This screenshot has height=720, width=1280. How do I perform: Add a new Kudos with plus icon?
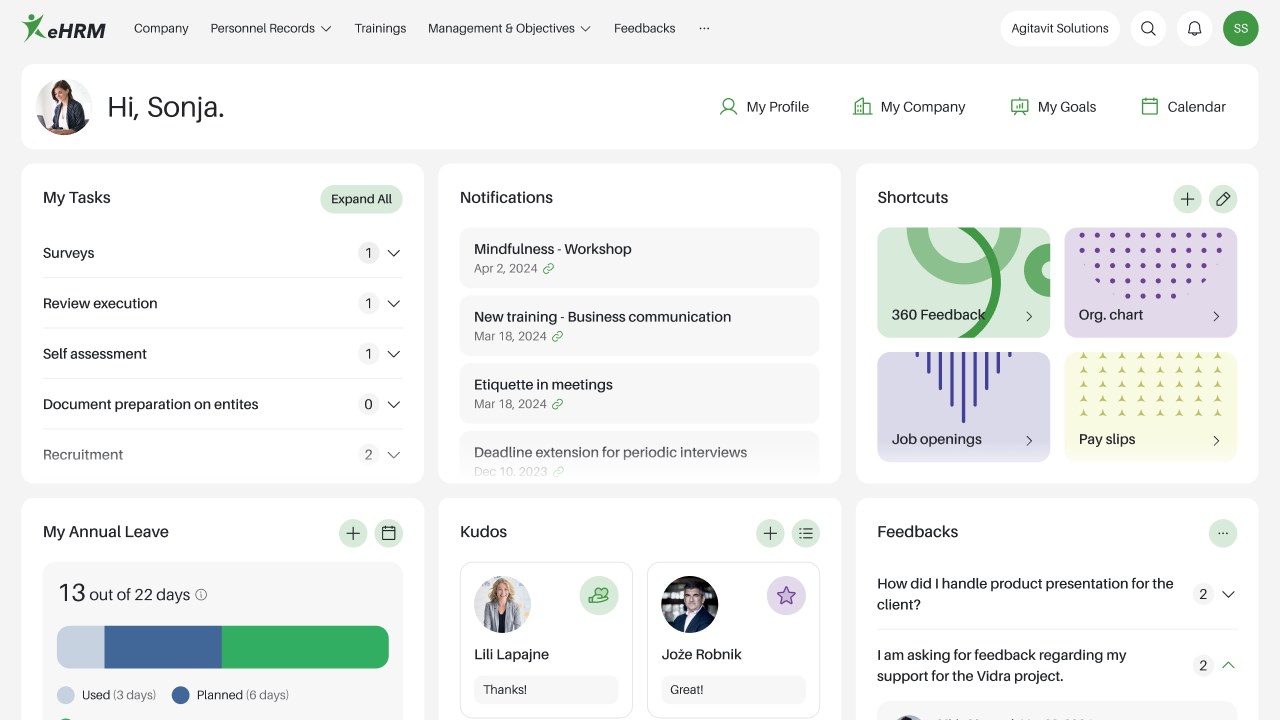click(770, 533)
